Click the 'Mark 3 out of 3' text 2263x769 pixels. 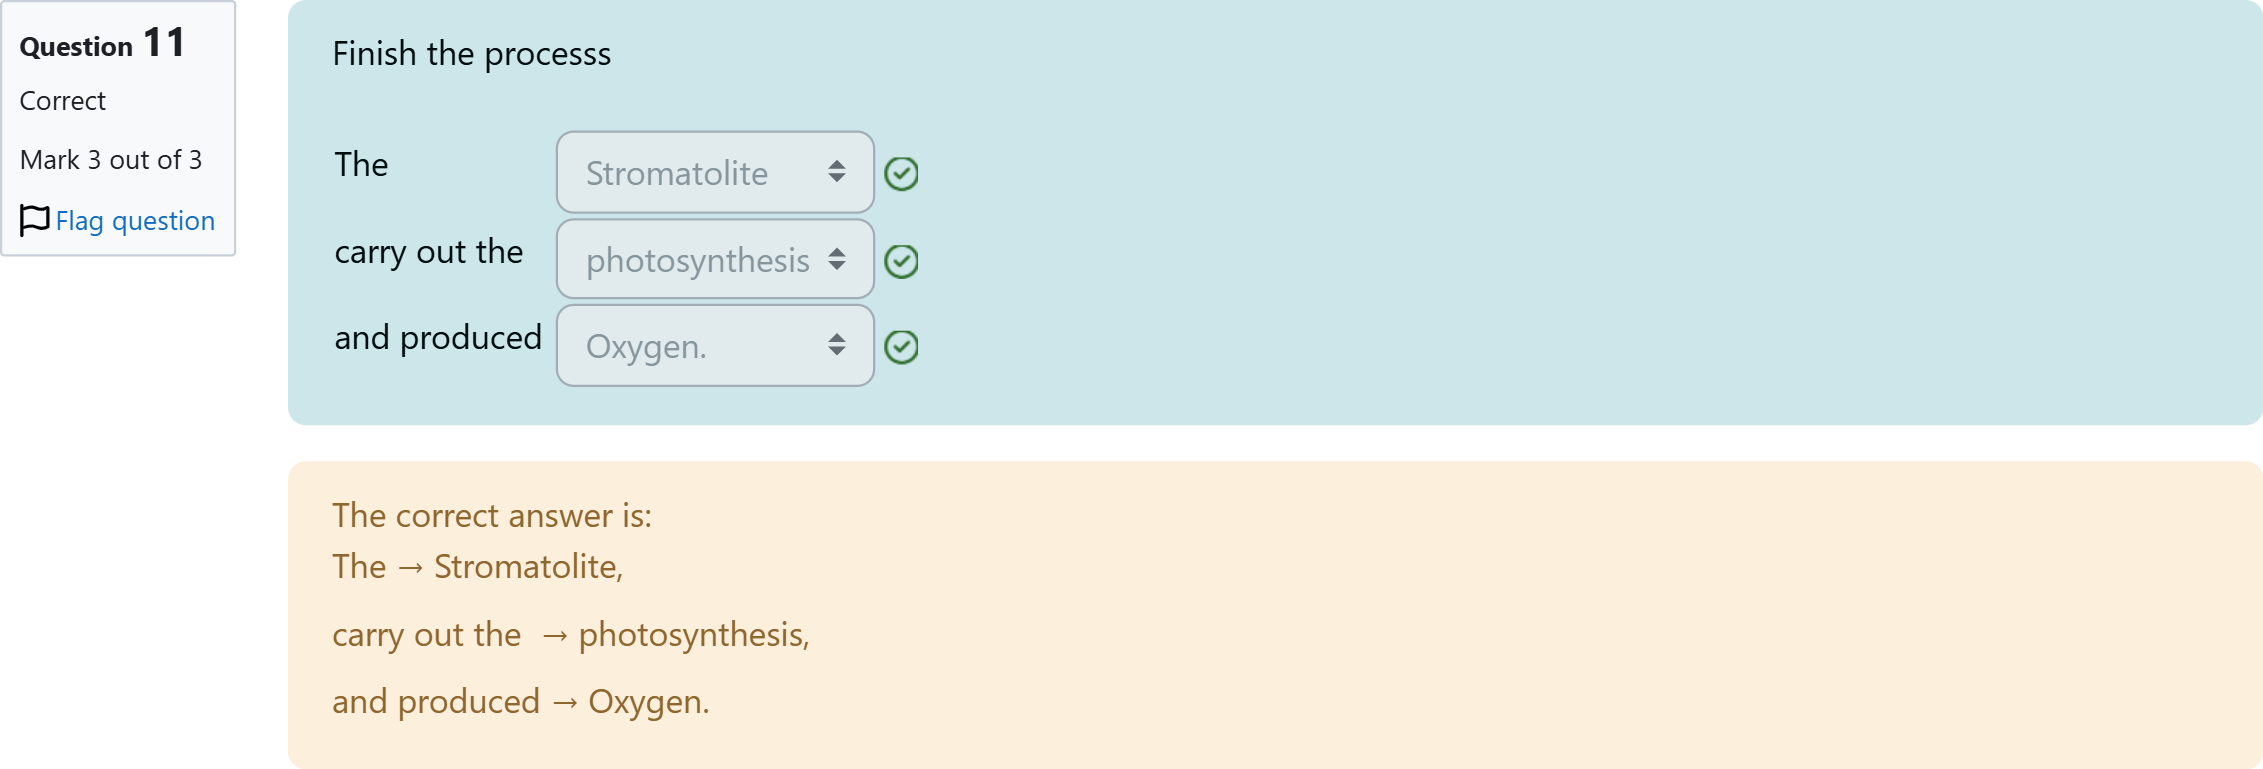pyautogui.click(x=111, y=160)
